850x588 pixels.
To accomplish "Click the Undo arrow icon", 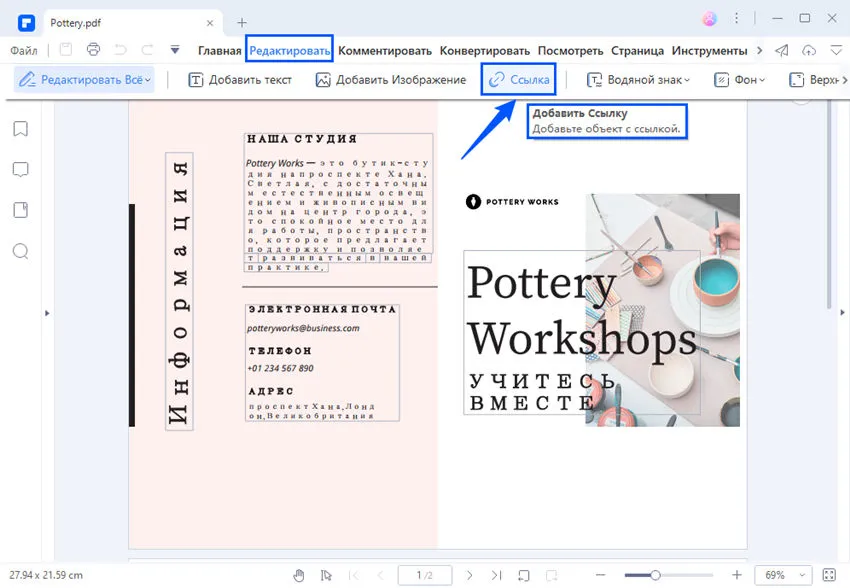I will [x=120, y=50].
